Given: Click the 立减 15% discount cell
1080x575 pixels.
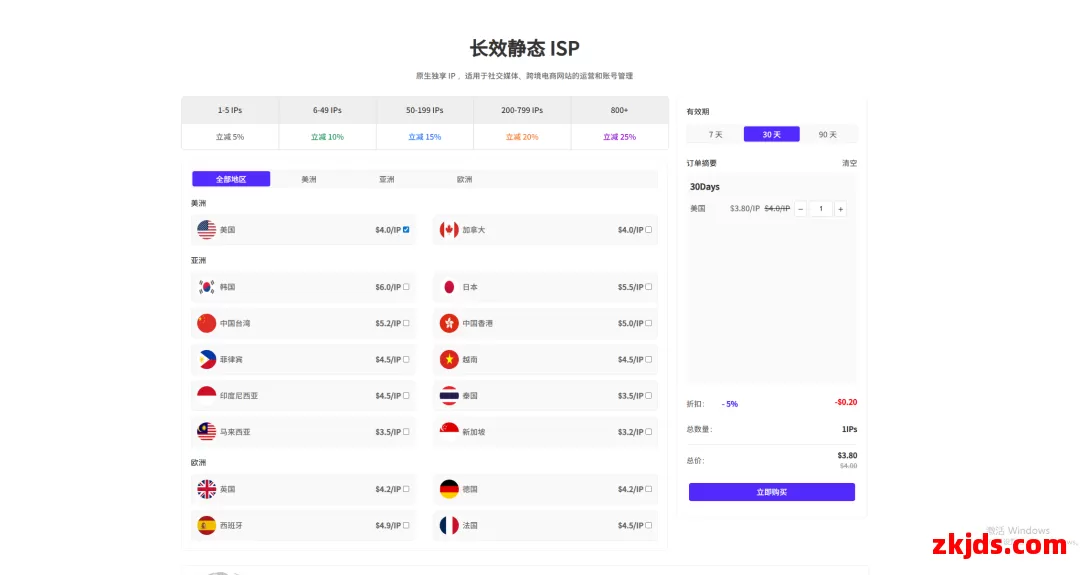Looking at the screenshot, I should point(424,136).
